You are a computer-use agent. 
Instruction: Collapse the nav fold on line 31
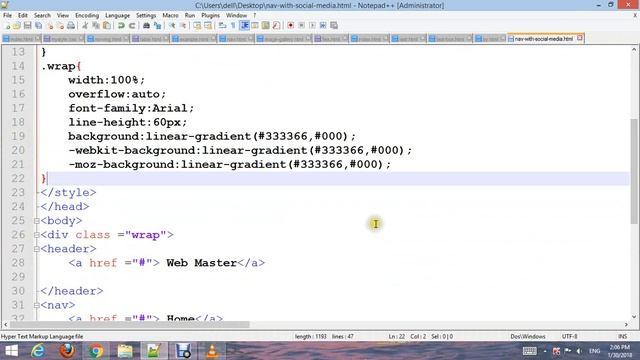(x=37, y=305)
